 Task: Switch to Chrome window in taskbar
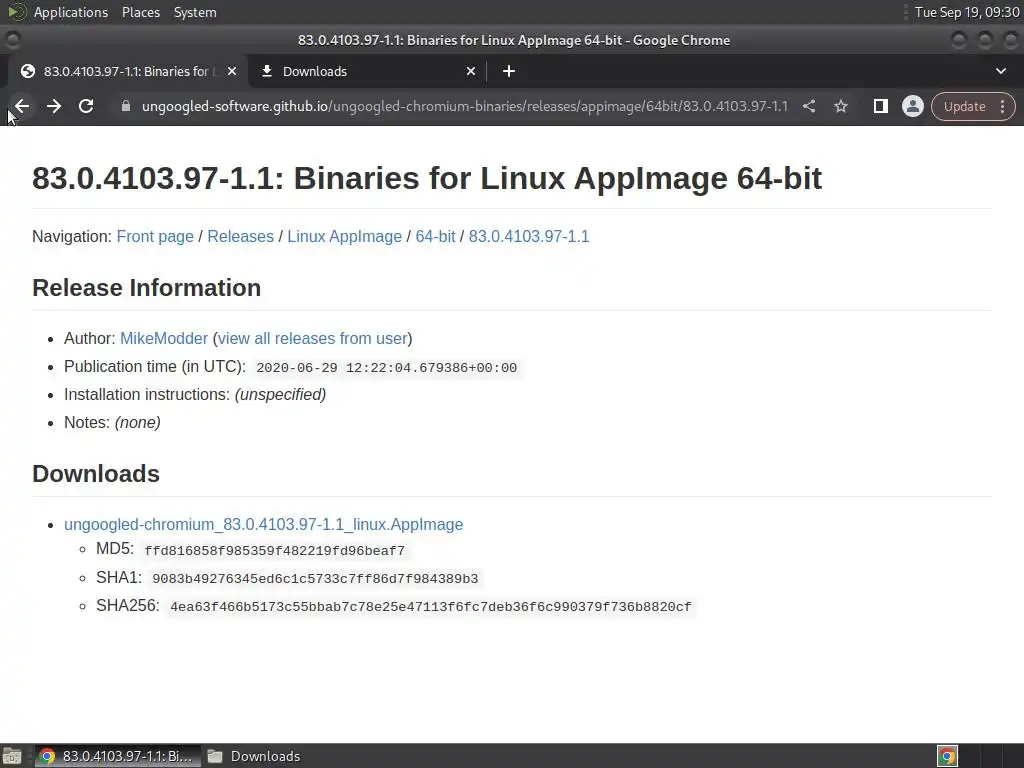click(116, 756)
